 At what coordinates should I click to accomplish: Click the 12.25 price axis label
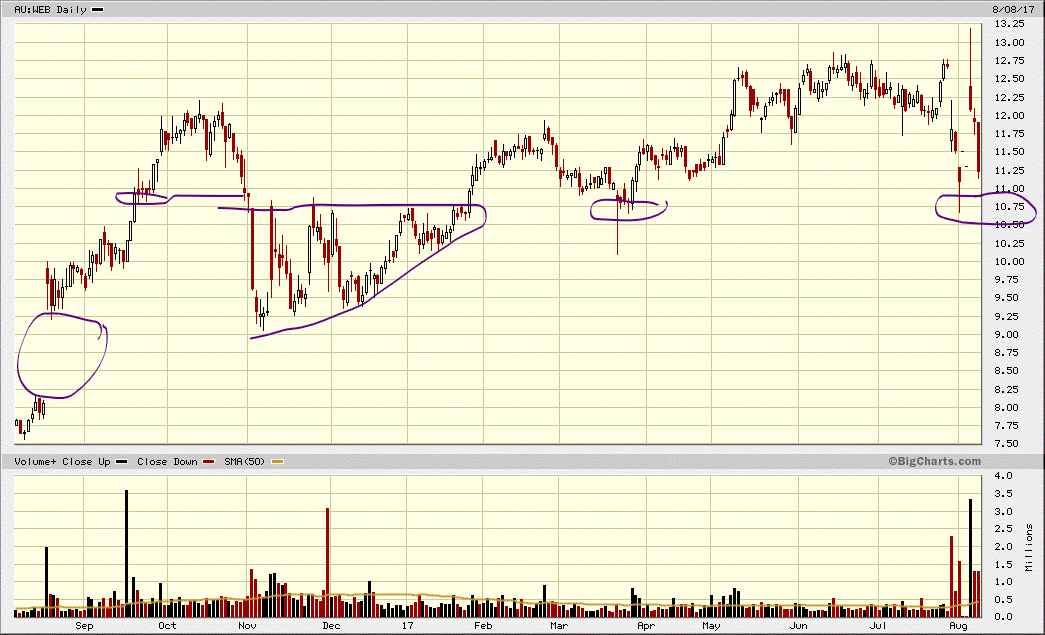[1009, 97]
